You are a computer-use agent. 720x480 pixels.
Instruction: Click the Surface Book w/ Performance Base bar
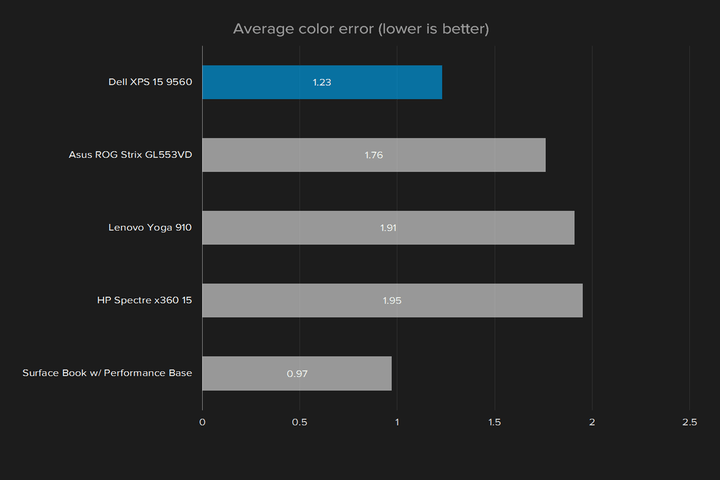tap(297, 373)
